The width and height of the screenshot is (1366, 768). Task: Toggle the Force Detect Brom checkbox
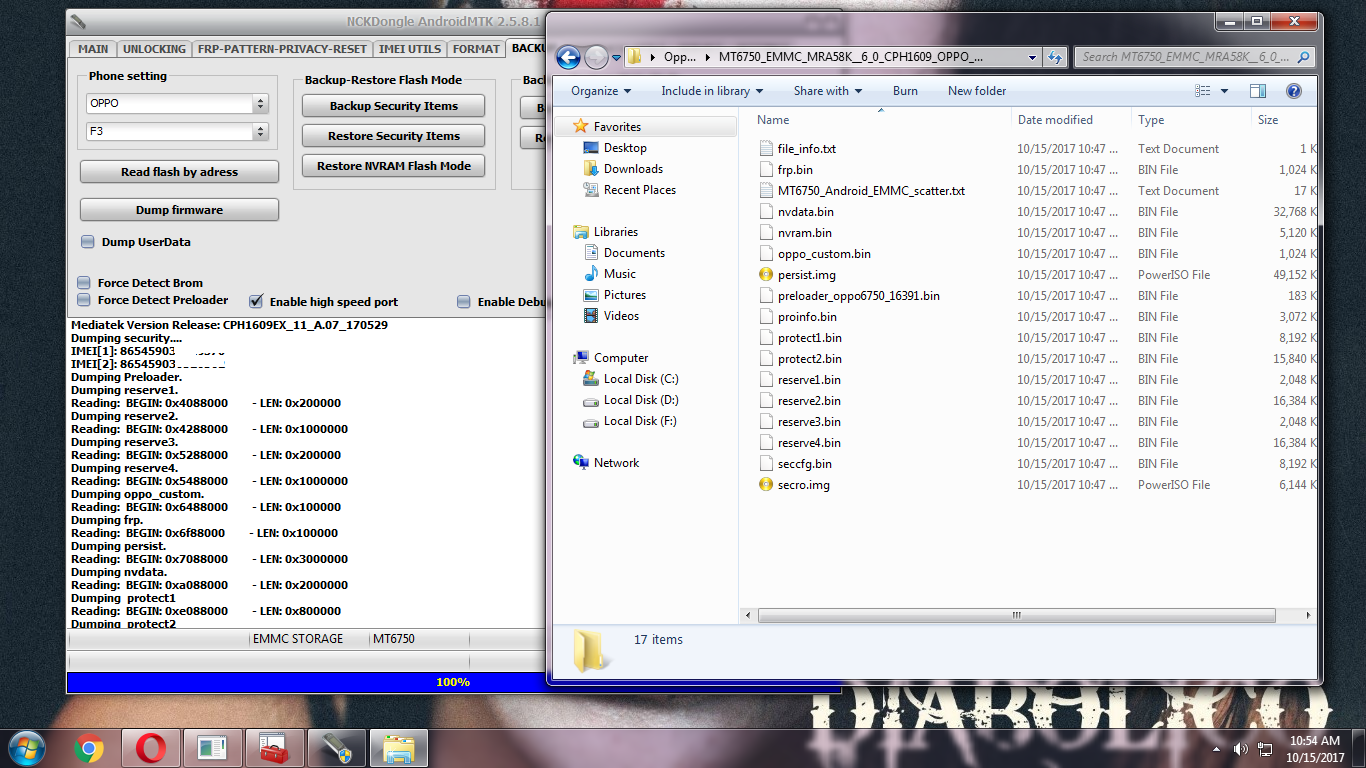[x=83, y=283]
